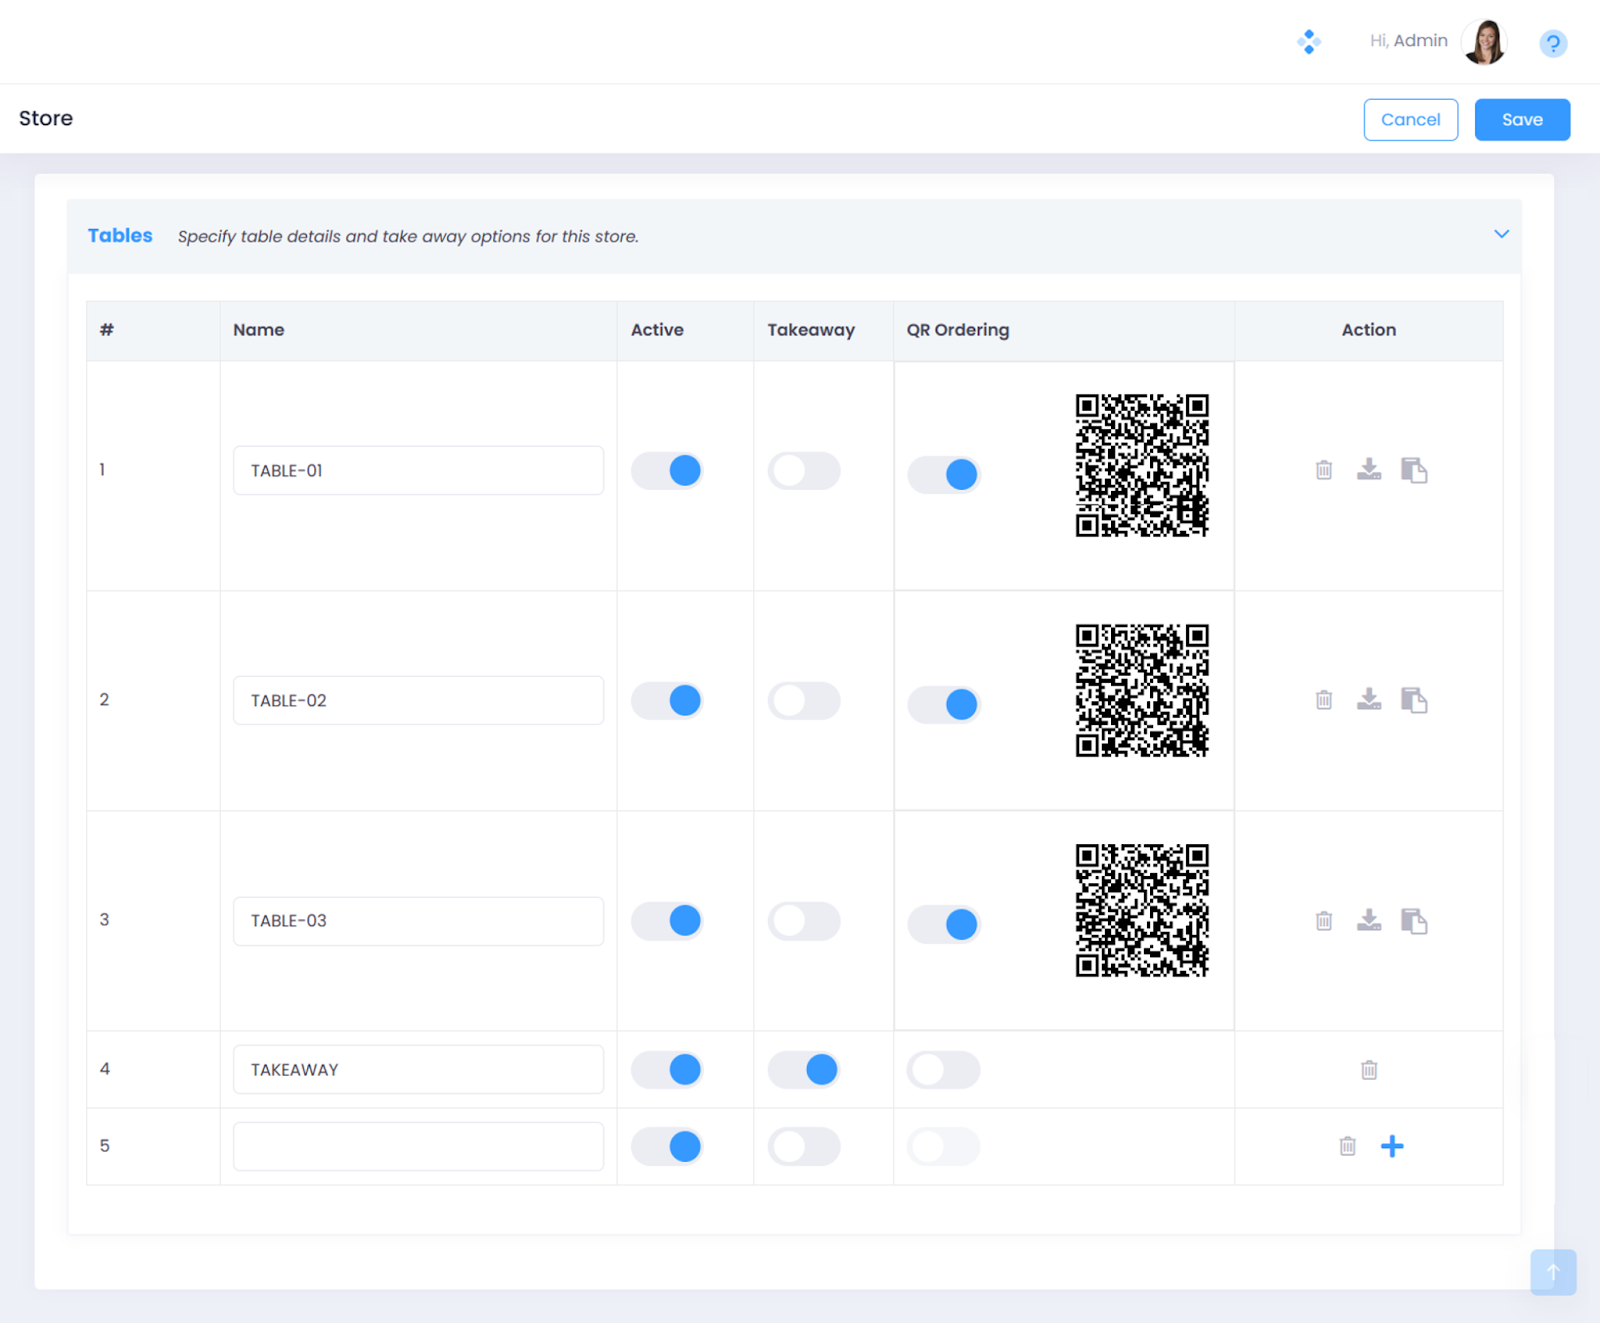The height and width of the screenshot is (1323, 1600).
Task: Disable the Active toggle for TABLE-01
Action: (667, 470)
